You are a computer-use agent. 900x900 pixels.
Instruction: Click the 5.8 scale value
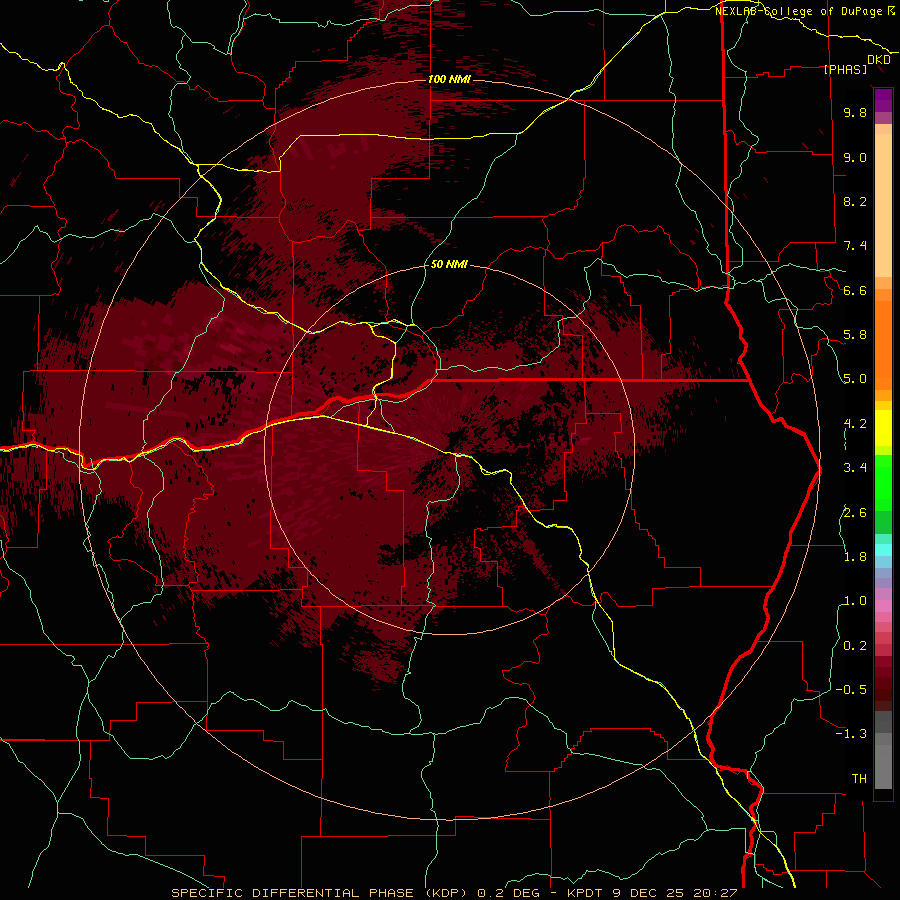[x=855, y=335]
